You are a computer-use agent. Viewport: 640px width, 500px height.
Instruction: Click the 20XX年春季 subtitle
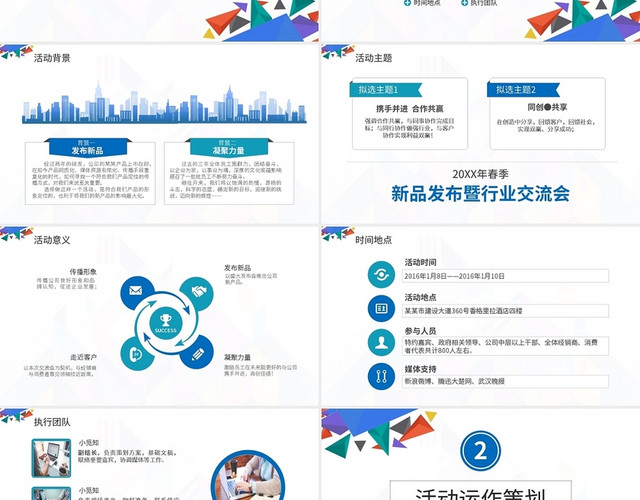click(480, 174)
